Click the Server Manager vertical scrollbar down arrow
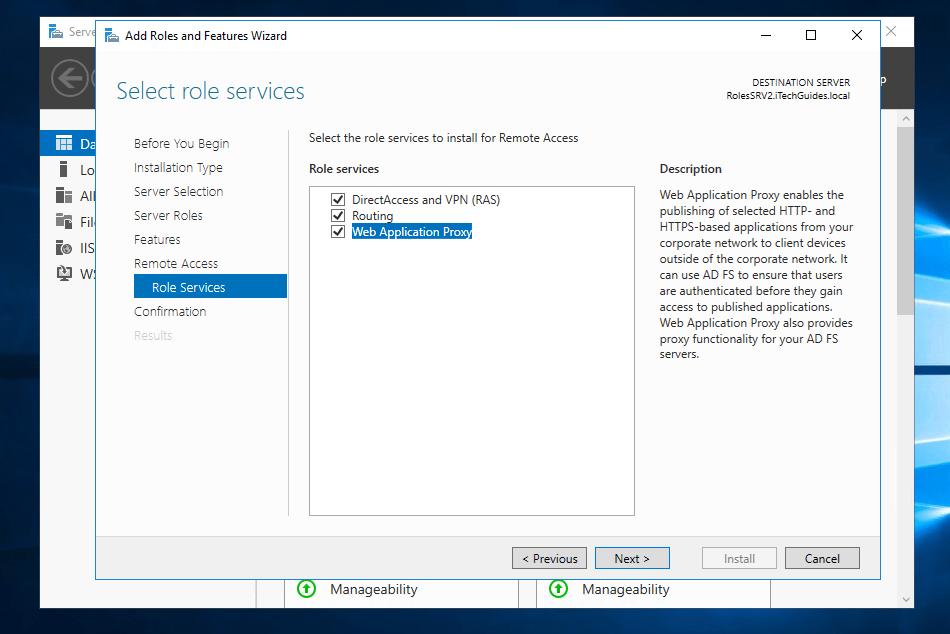Screen dimensions: 950x634 click(x=904, y=600)
